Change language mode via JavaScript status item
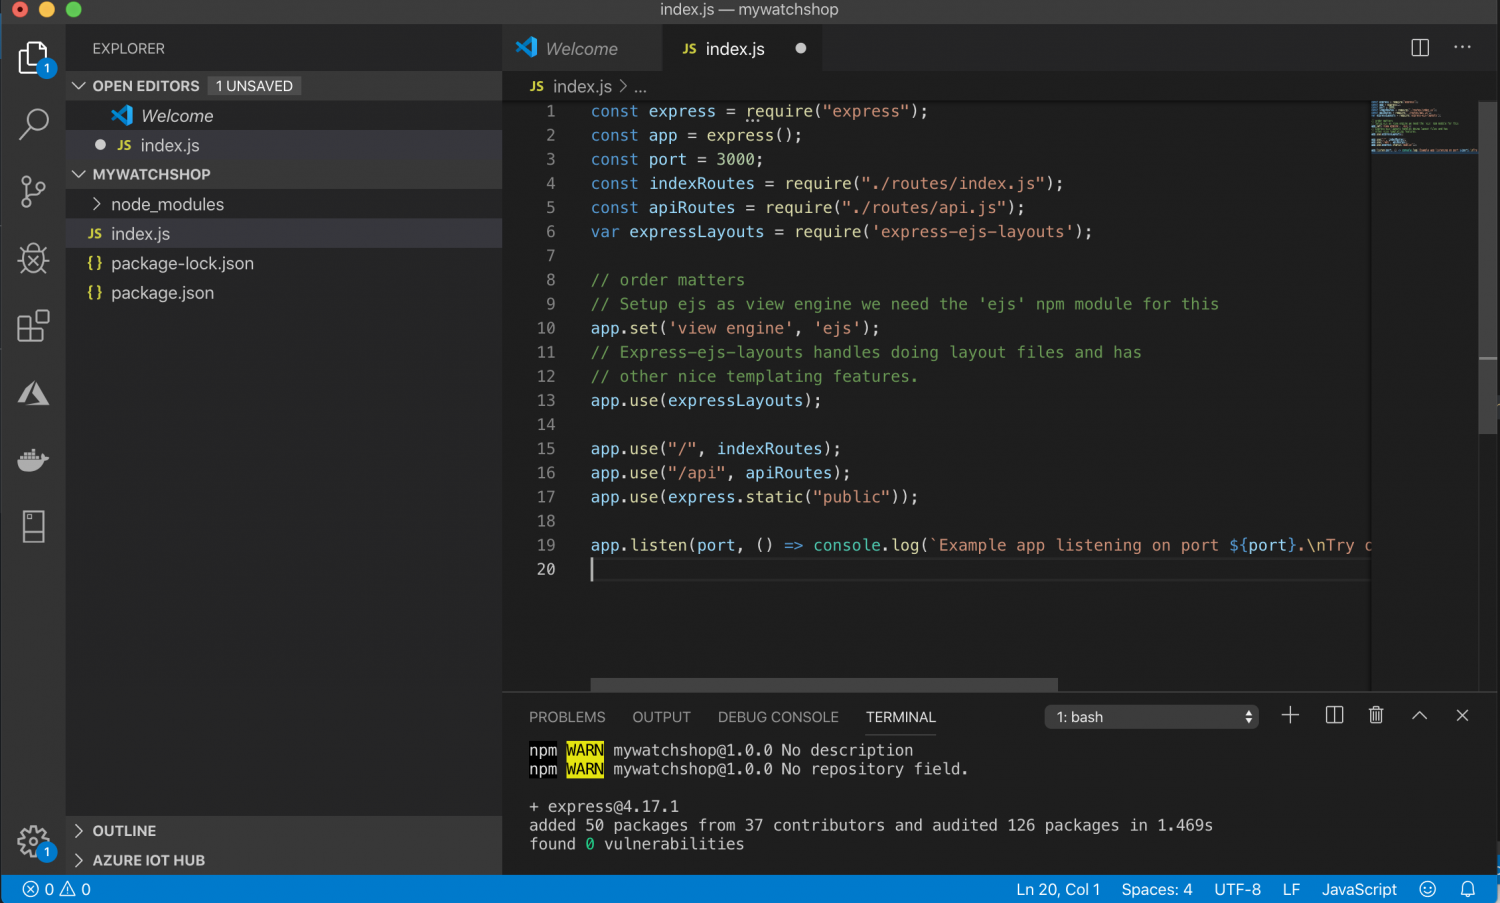Viewport: 1500px width, 903px height. (1359, 889)
